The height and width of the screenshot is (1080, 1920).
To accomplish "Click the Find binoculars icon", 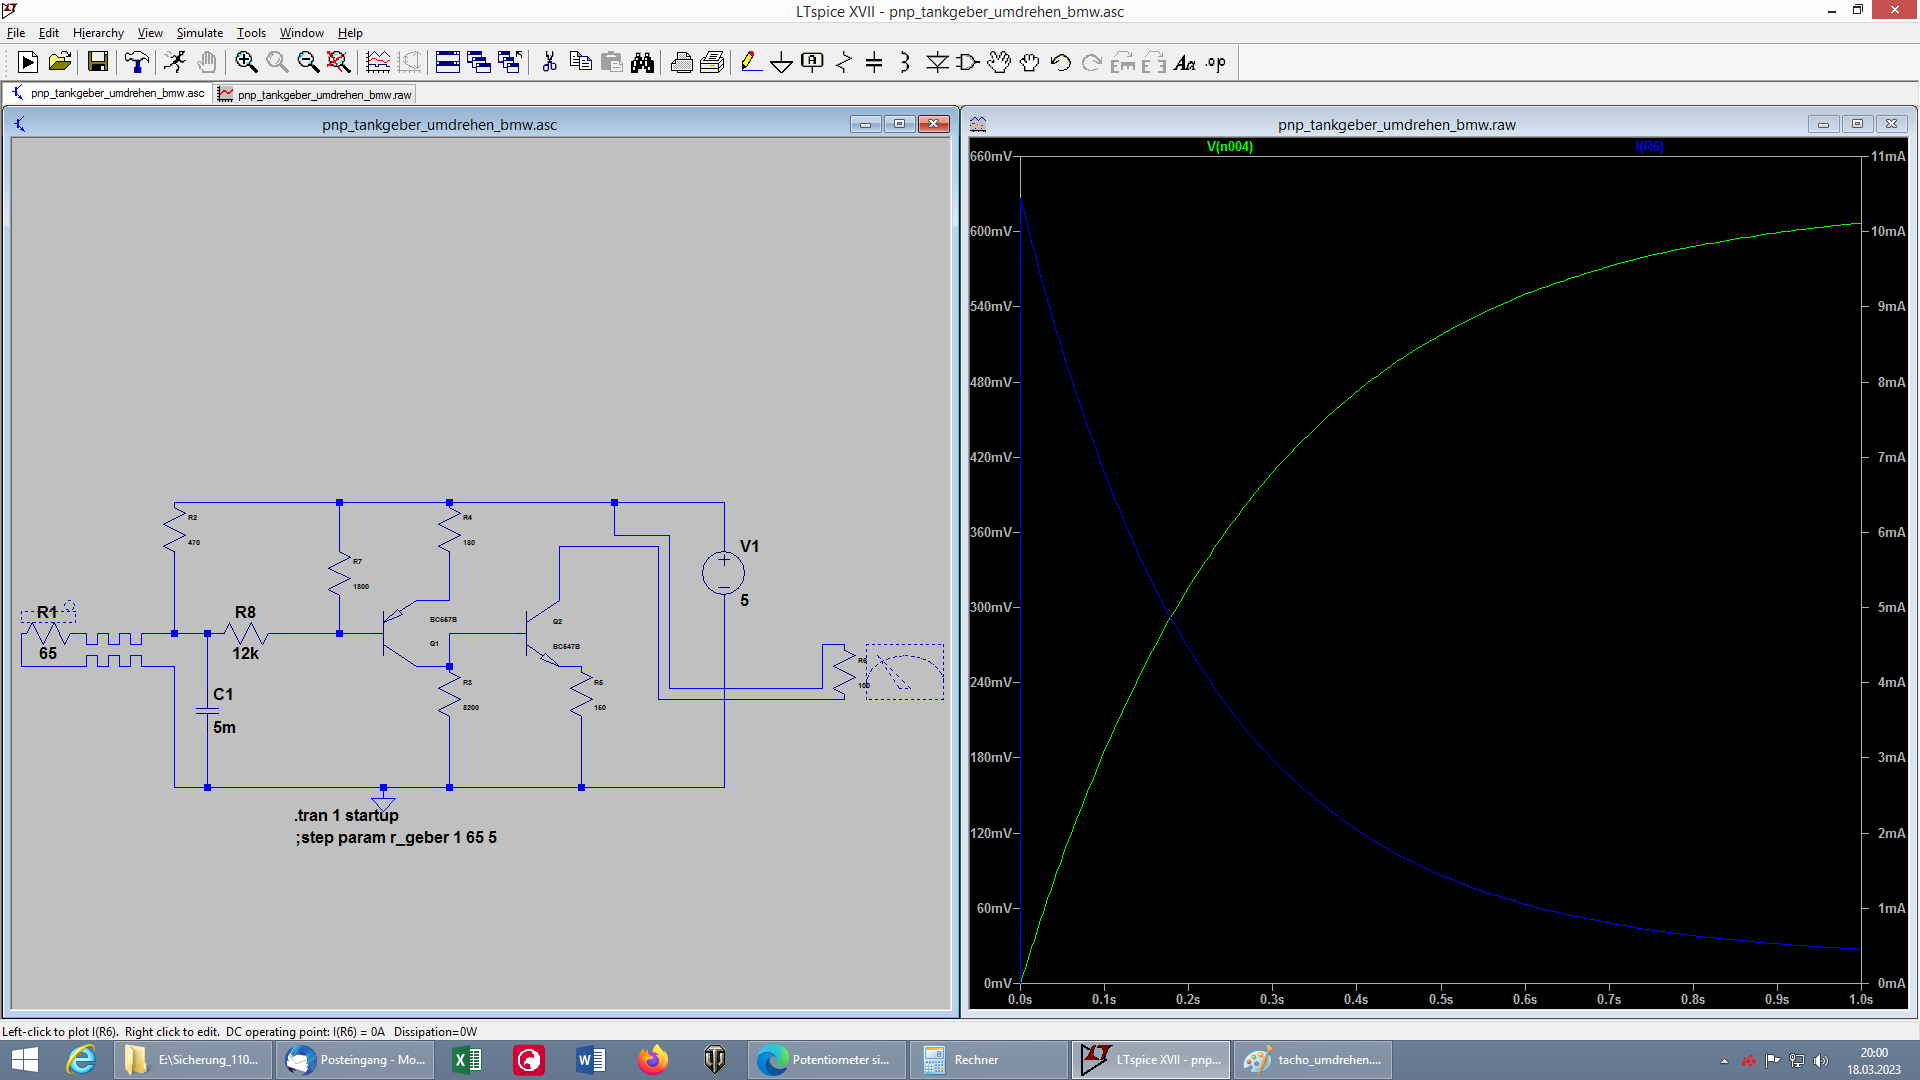I will (642, 63).
